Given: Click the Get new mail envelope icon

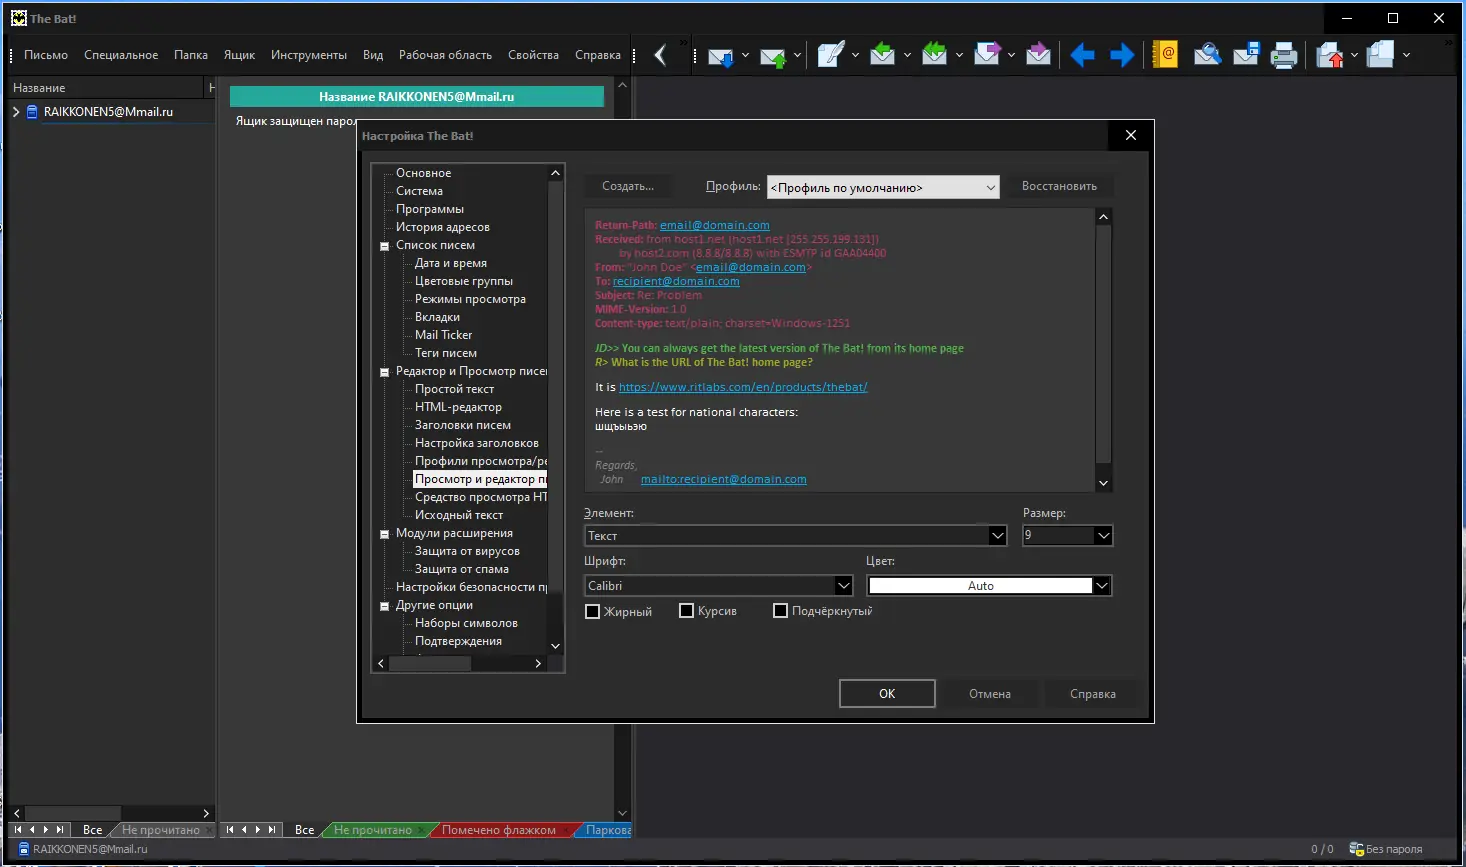Looking at the screenshot, I should pyautogui.click(x=721, y=55).
